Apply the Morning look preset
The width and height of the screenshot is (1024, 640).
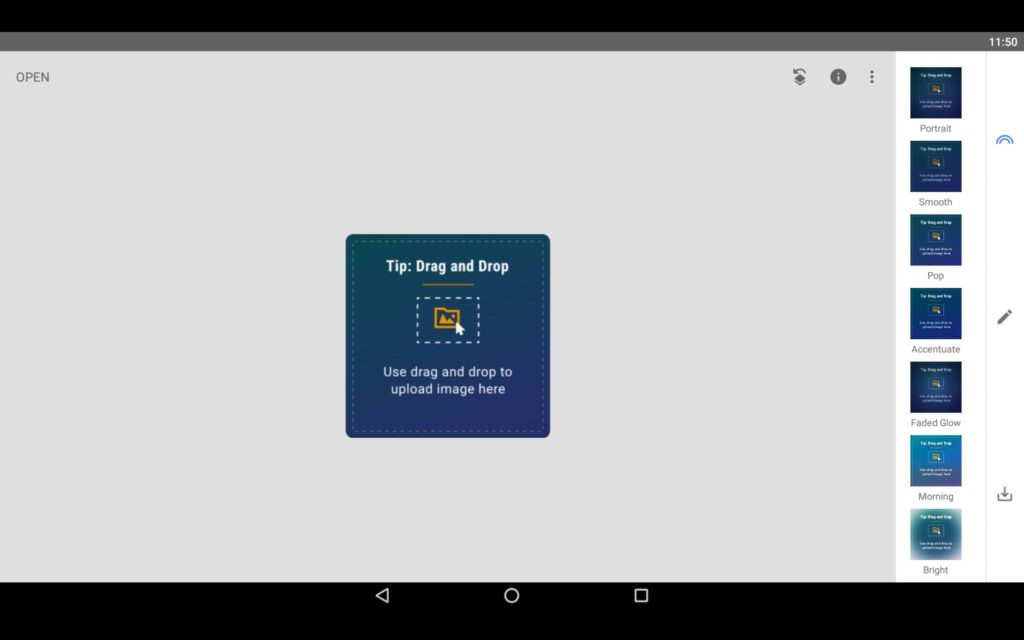[935, 461]
